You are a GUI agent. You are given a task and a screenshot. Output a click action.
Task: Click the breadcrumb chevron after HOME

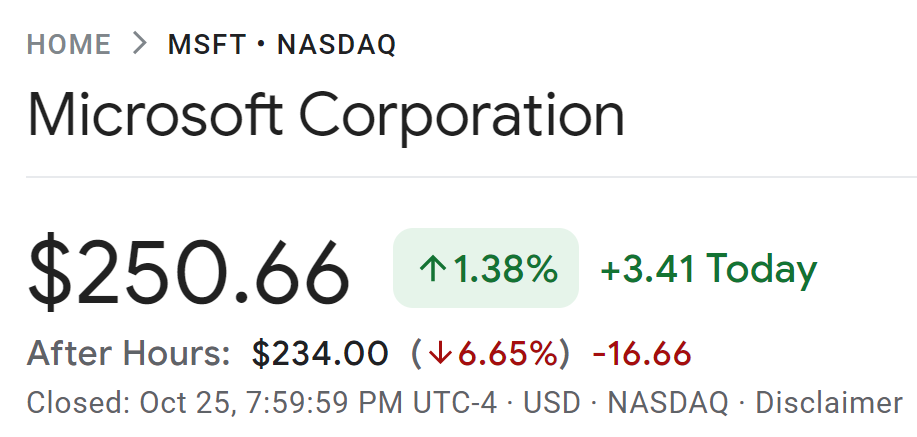pos(139,44)
